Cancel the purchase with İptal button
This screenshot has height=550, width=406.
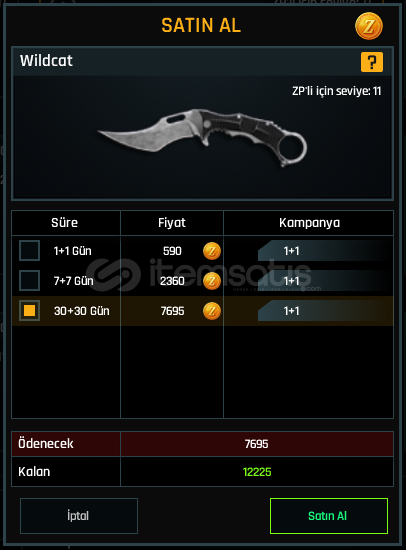79,516
